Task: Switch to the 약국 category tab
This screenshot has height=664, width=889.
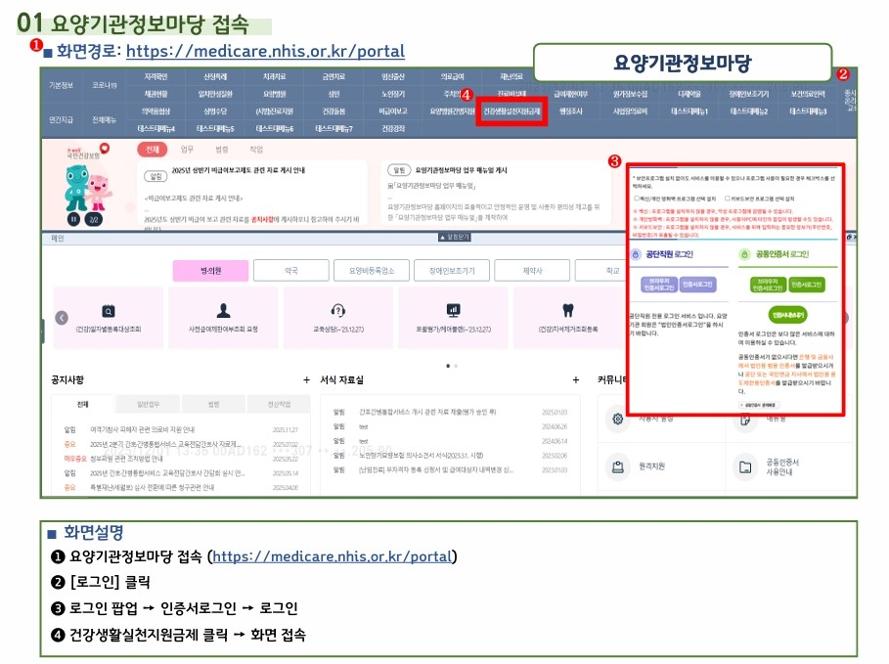Action: tap(291, 271)
